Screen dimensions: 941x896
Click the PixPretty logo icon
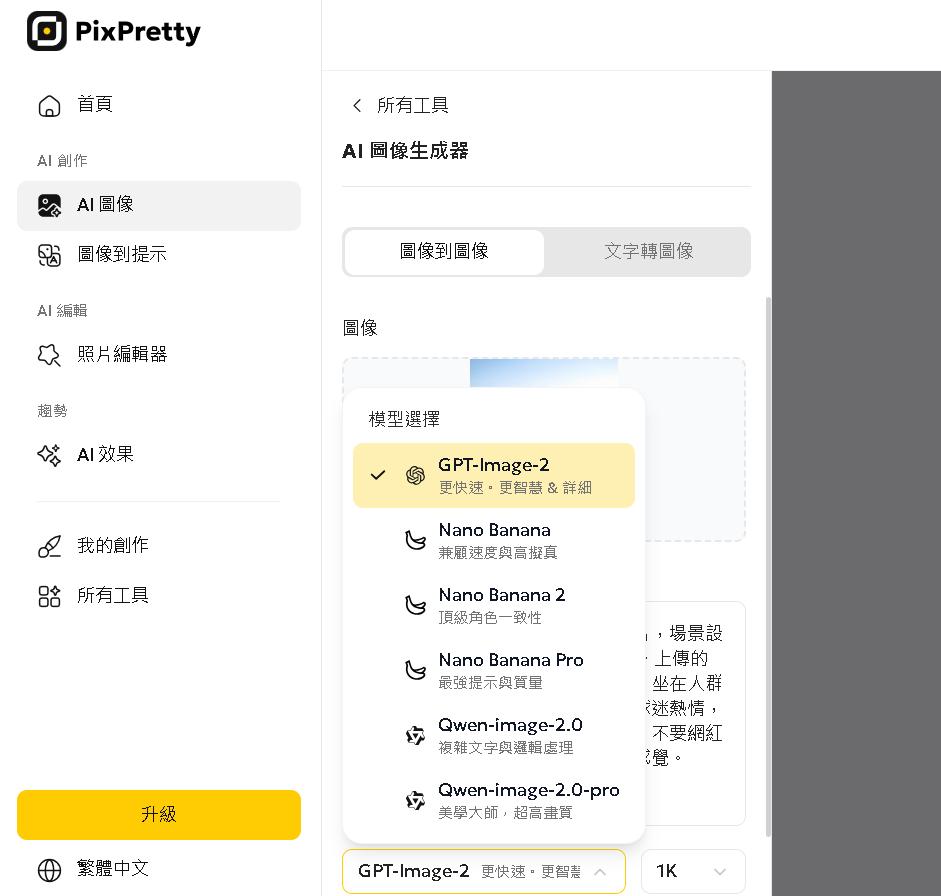point(46,31)
